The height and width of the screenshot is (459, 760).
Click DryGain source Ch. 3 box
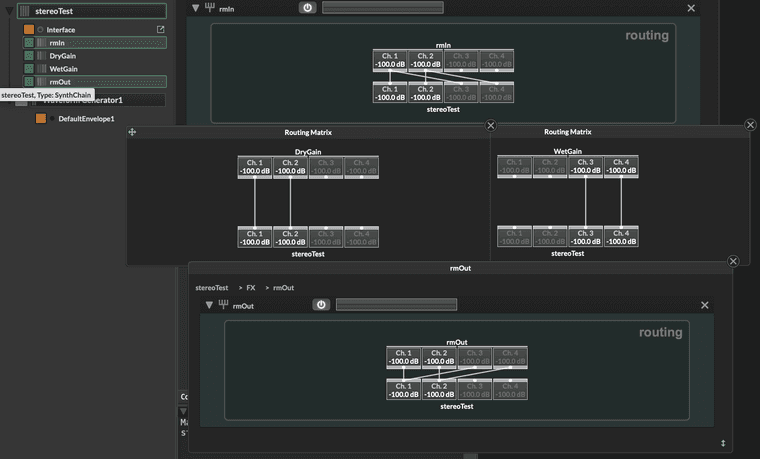pos(326,167)
